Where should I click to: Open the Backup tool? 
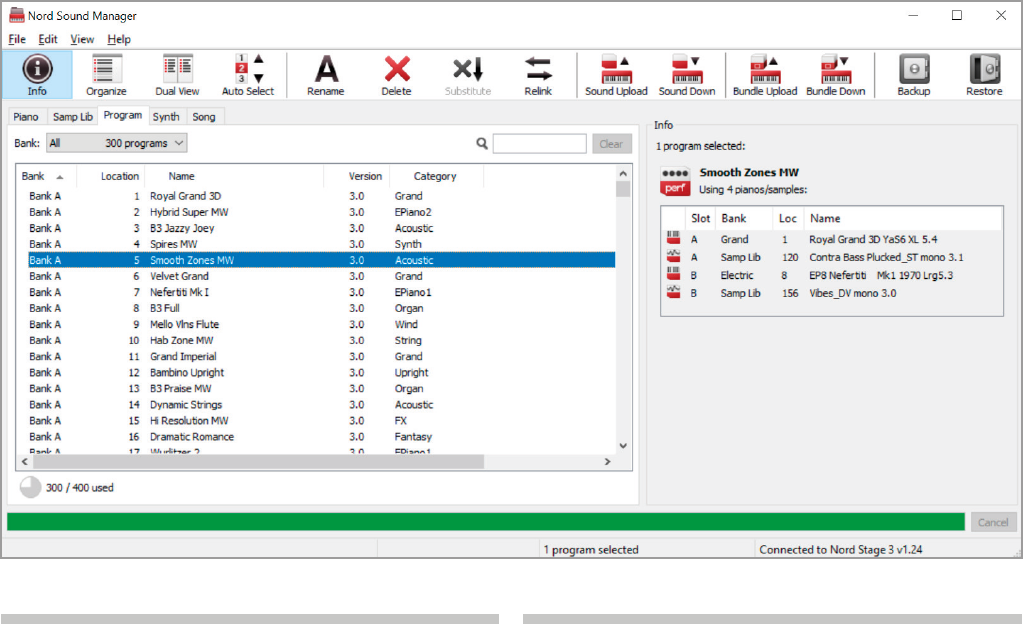point(913,75)
